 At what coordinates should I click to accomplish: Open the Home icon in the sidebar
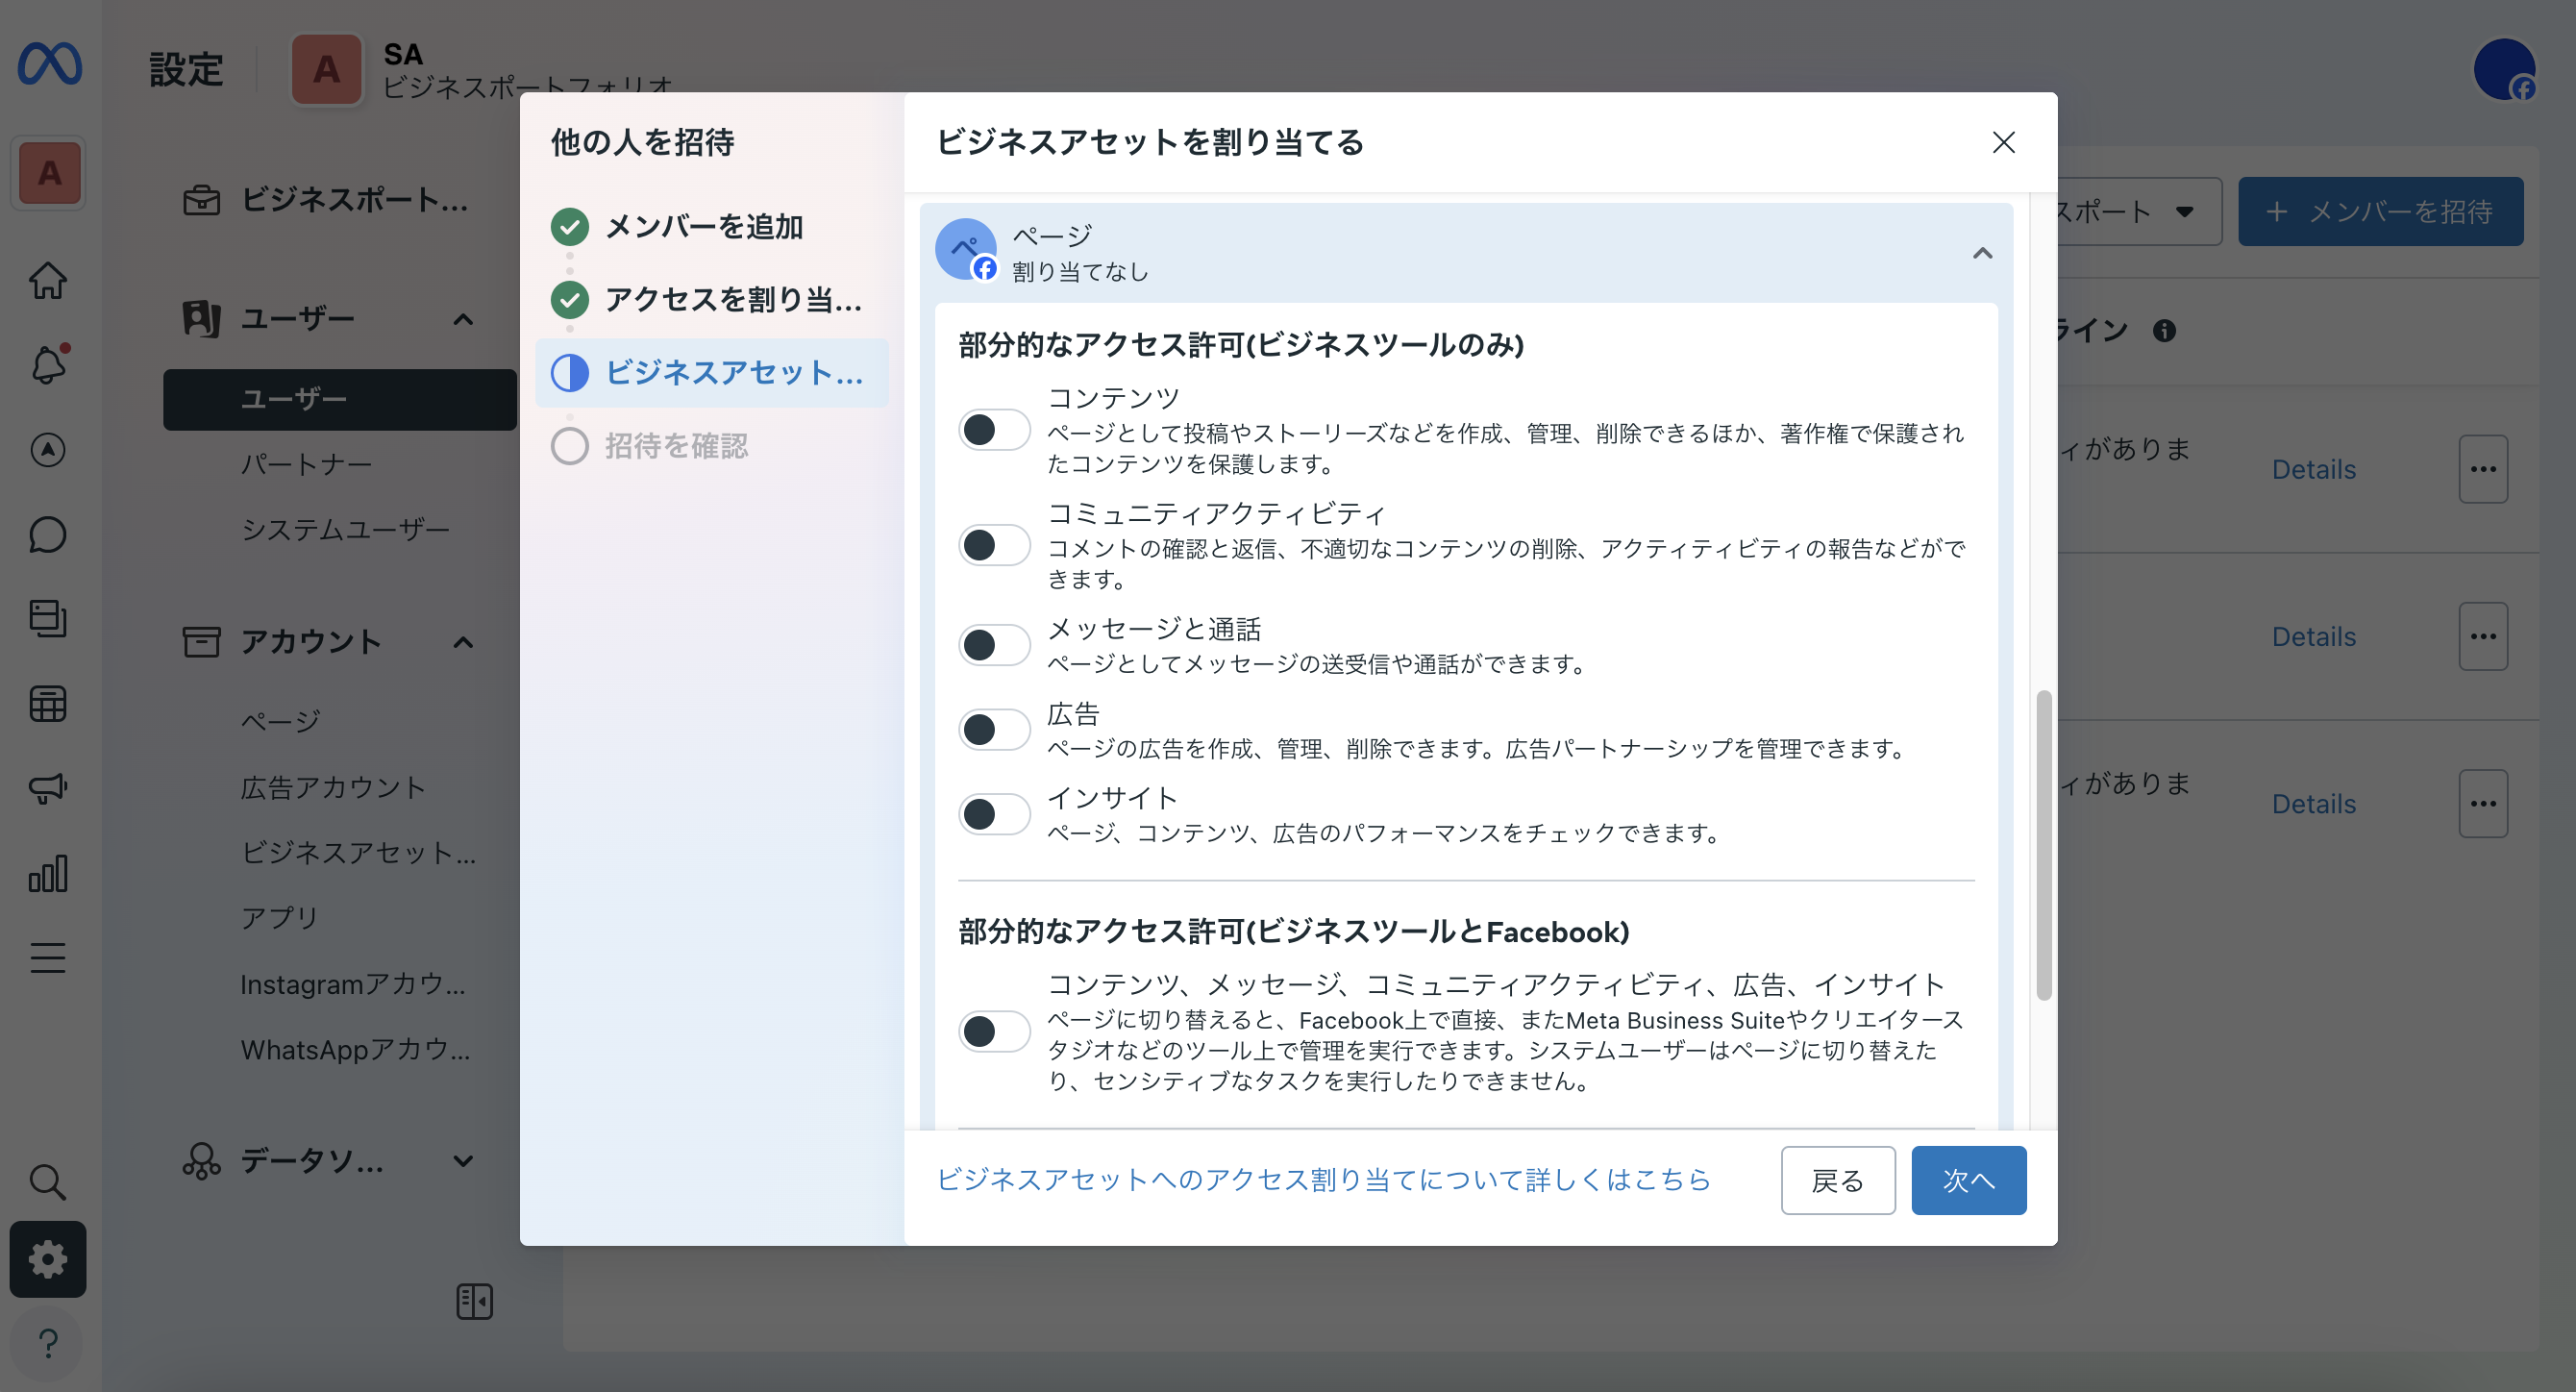pos(47,281)
